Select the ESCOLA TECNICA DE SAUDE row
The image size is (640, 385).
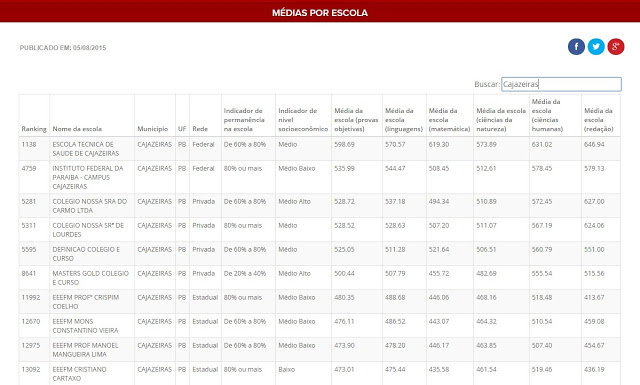(x=320, y=149)
